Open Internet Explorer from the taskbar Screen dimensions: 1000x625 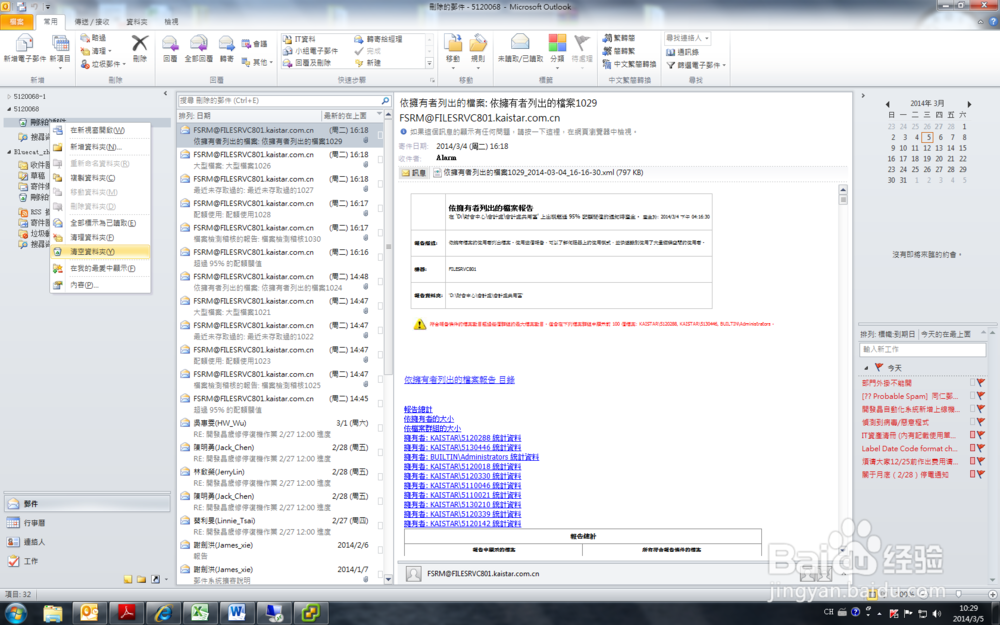(x=163, y=612)
